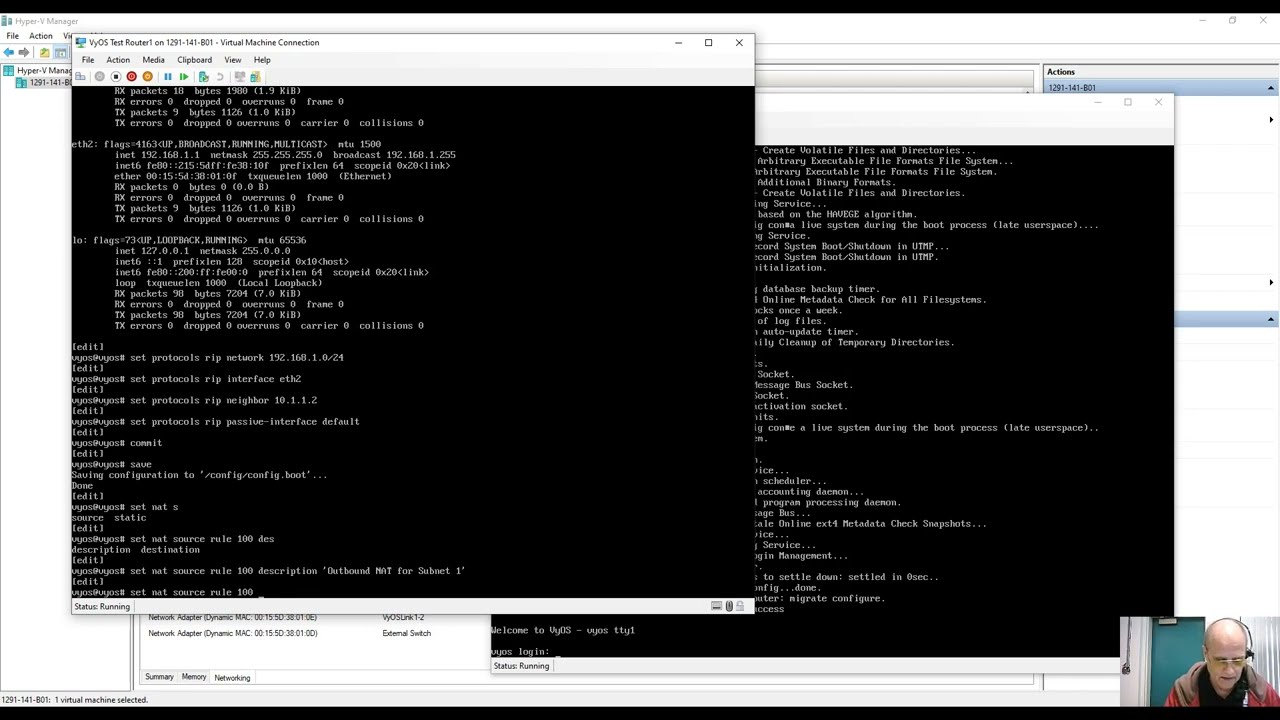Click the Enhanced Session toolbar icon

click(x=239, y=77)
